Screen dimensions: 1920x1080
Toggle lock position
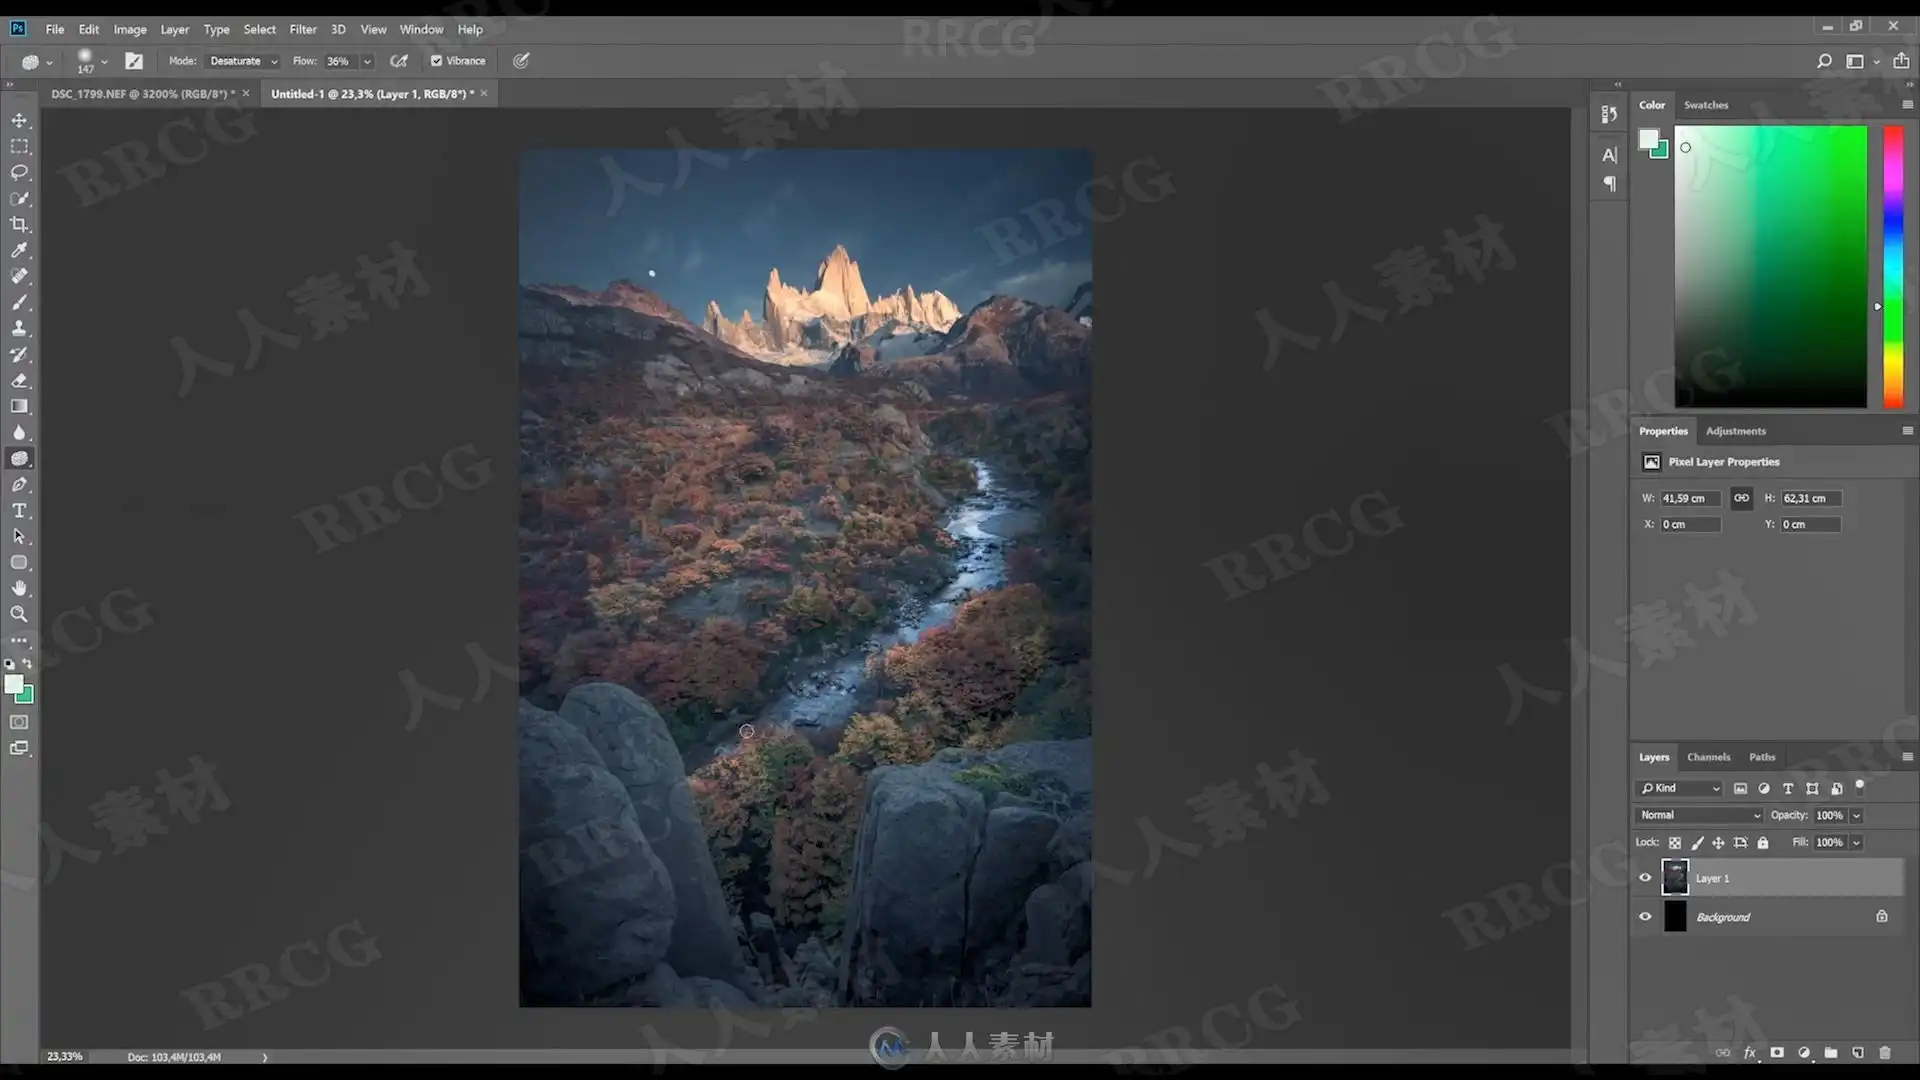(1718, 843)
